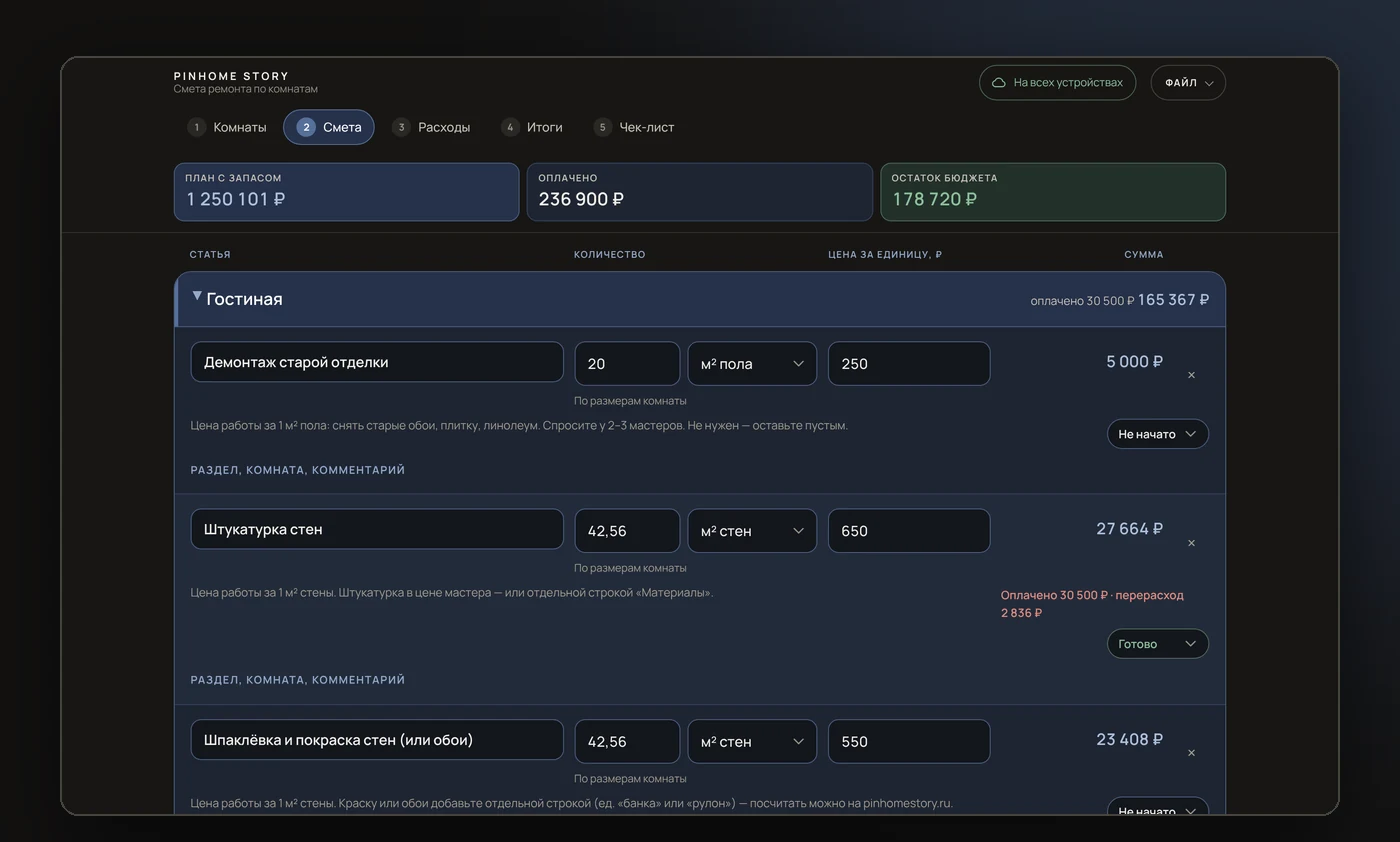
Task: Click the Штукатурка quantity field 42,56
Action: point(627,531)
